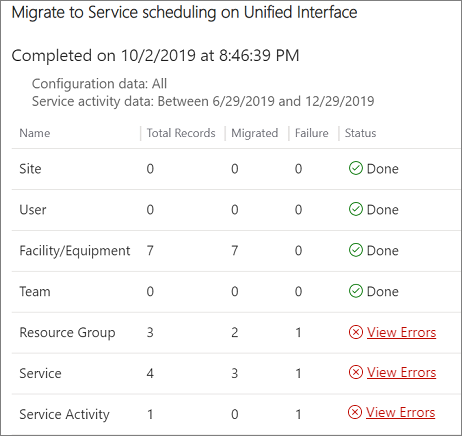Viewport: 462px width, 436px height.
Task: Click the green checkmark icon for Team
Action: click(356, 291)
